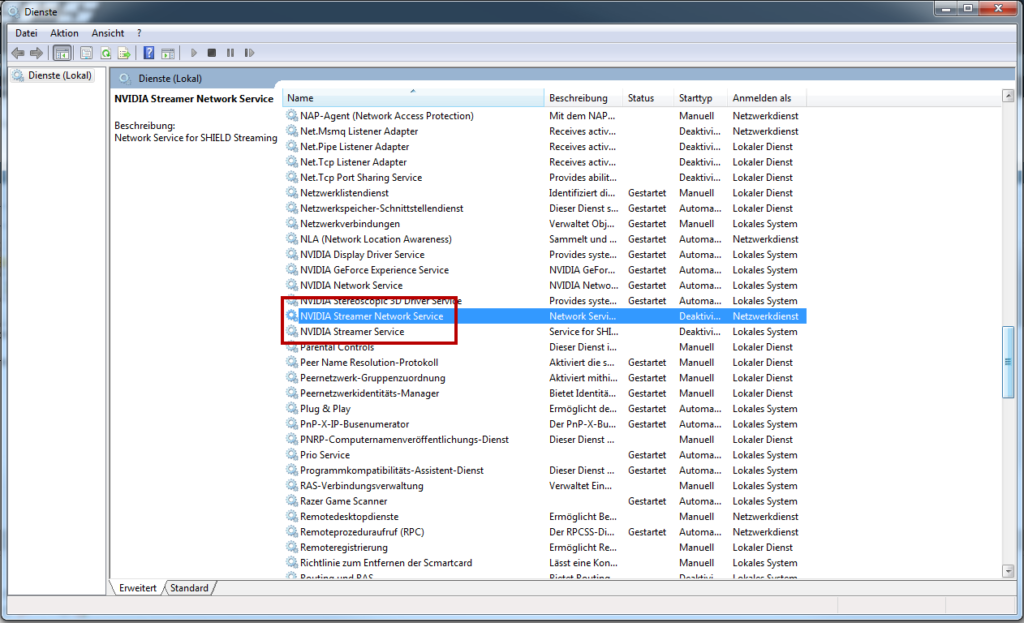Refresh the services list
The height and width of the screenshot is (623, 1024).
pyautogui.click(x=105, y=51)
